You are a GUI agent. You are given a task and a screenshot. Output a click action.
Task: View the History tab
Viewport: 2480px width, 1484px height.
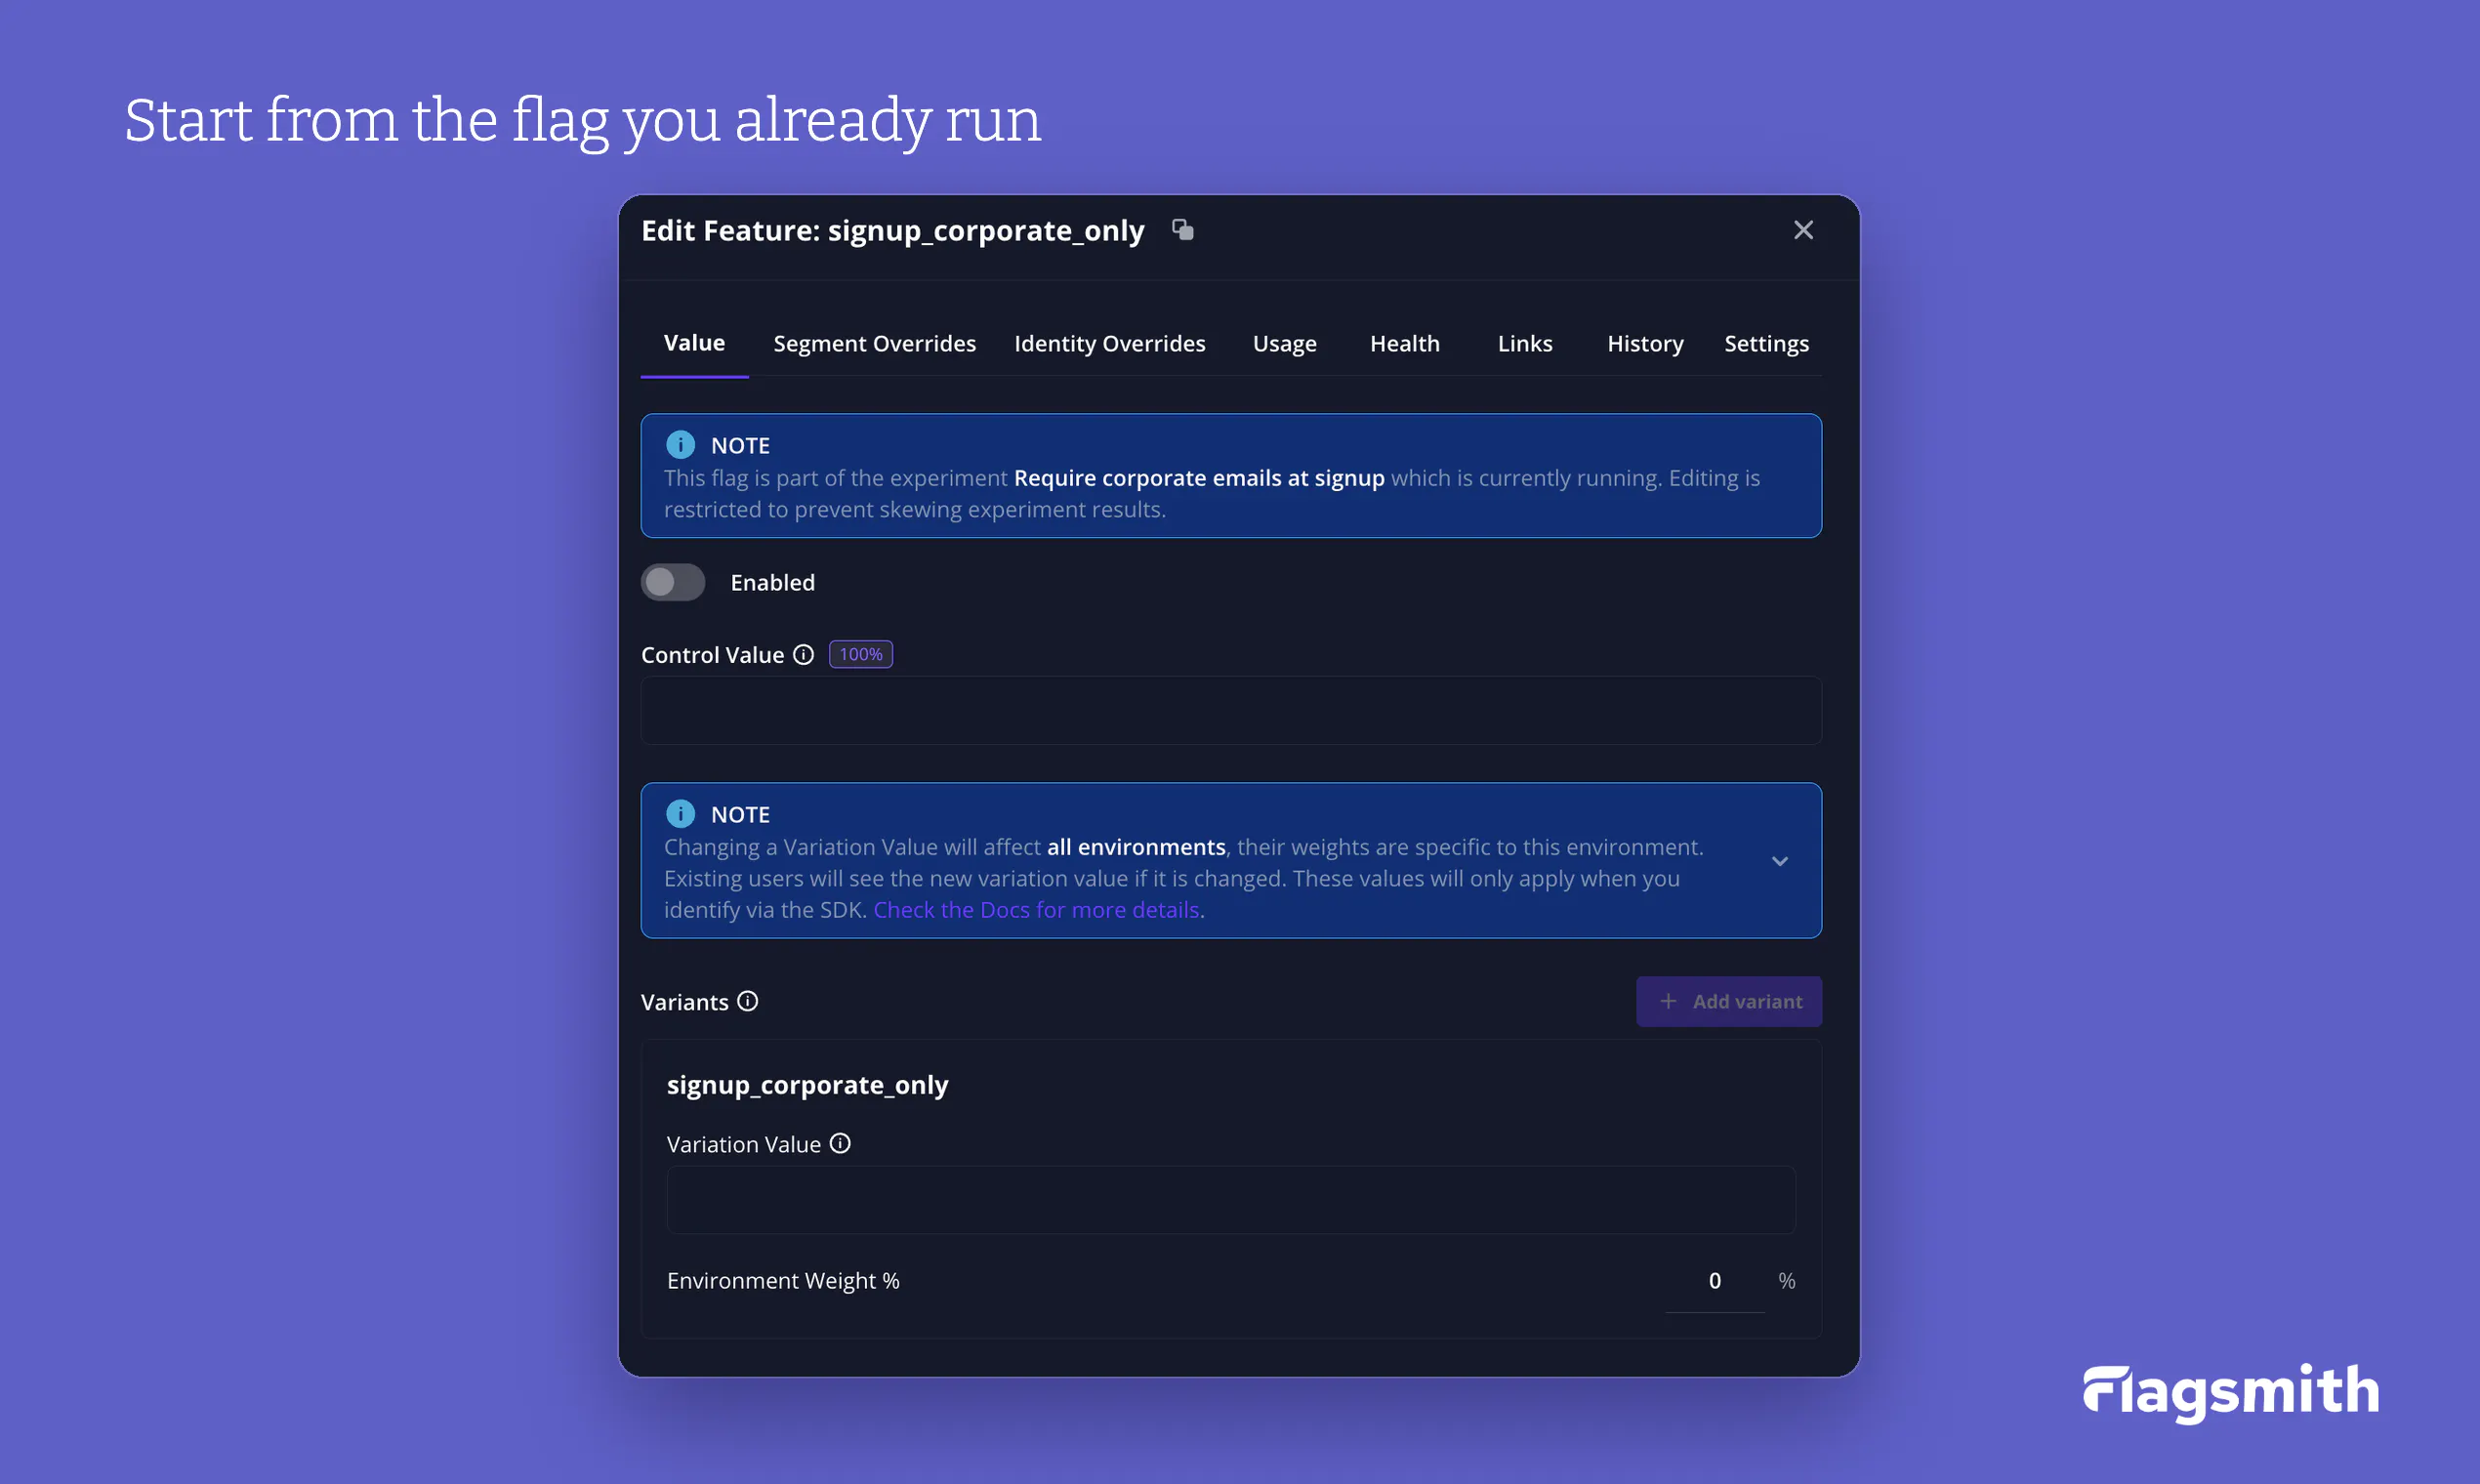(x=1645, y=343)
